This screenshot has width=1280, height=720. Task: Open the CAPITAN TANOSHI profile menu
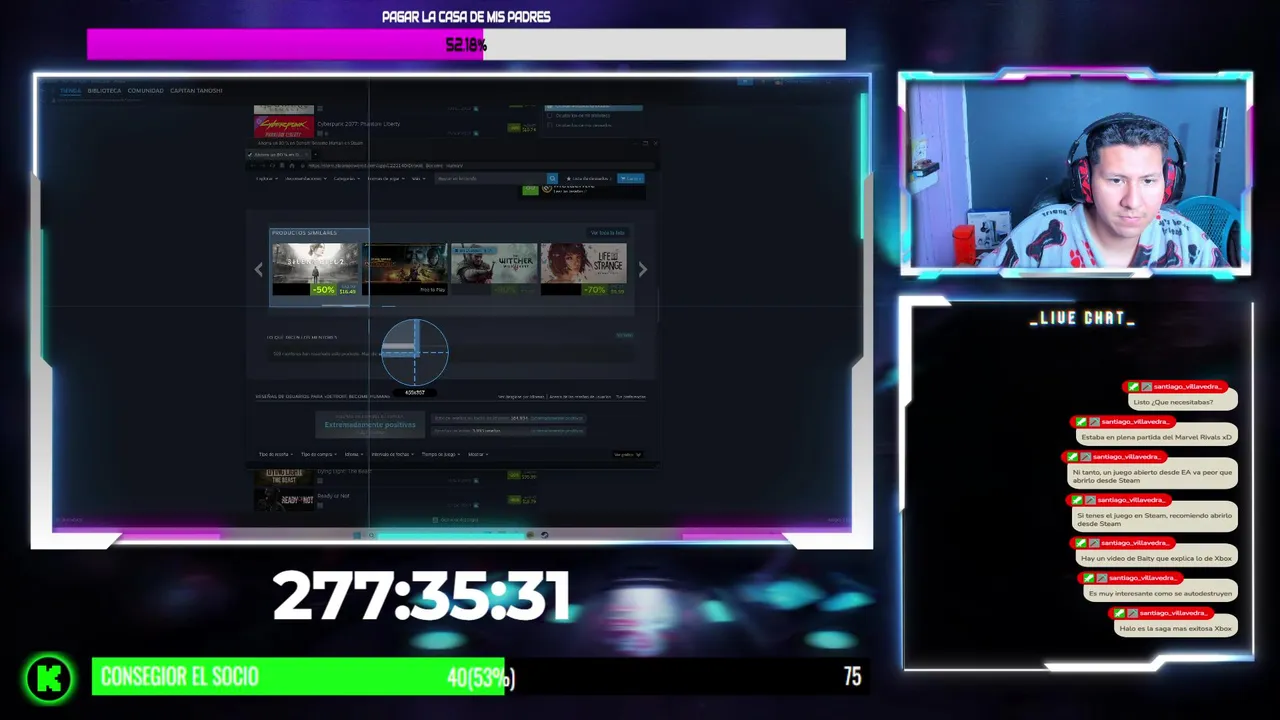click(196, 91)
